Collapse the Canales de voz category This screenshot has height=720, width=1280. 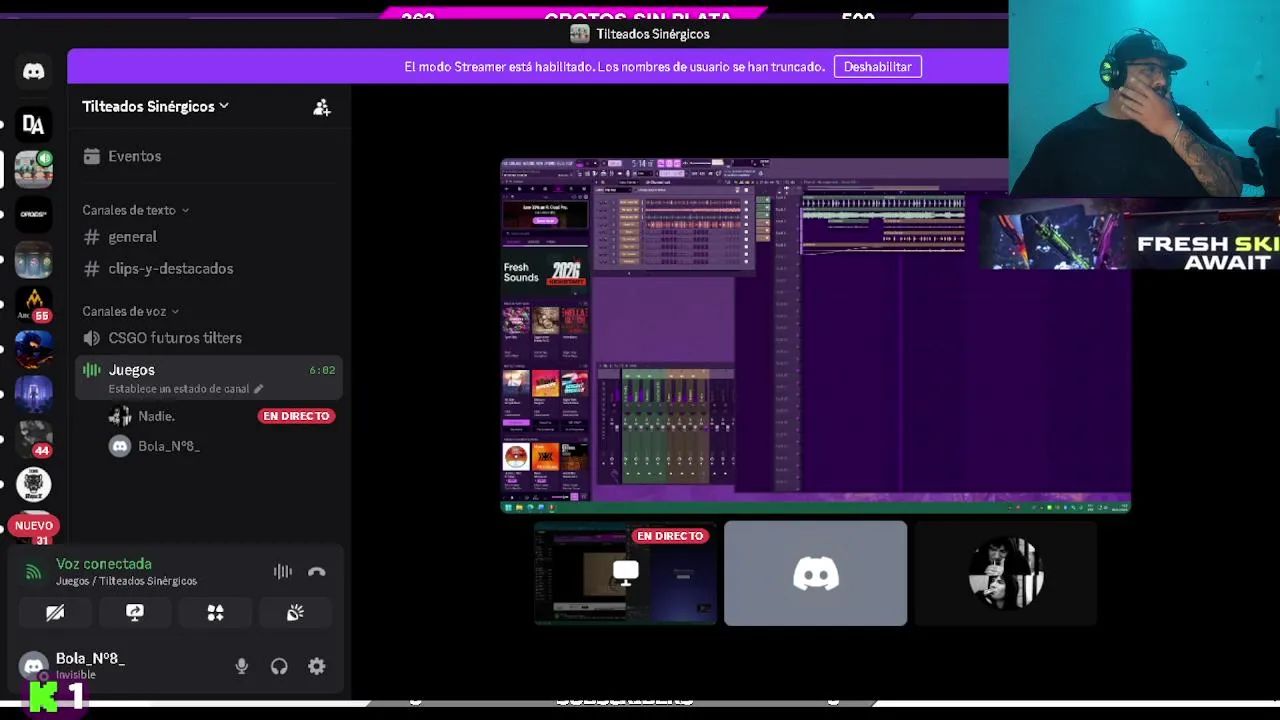[130, 311]
